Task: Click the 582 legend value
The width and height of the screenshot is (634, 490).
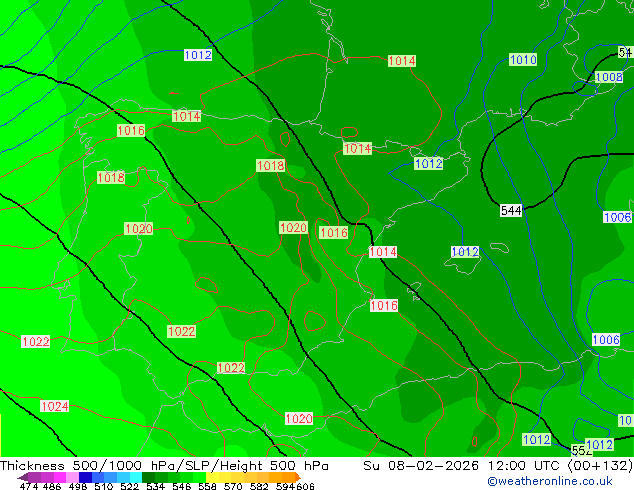Action: click(x=259, y=486)
